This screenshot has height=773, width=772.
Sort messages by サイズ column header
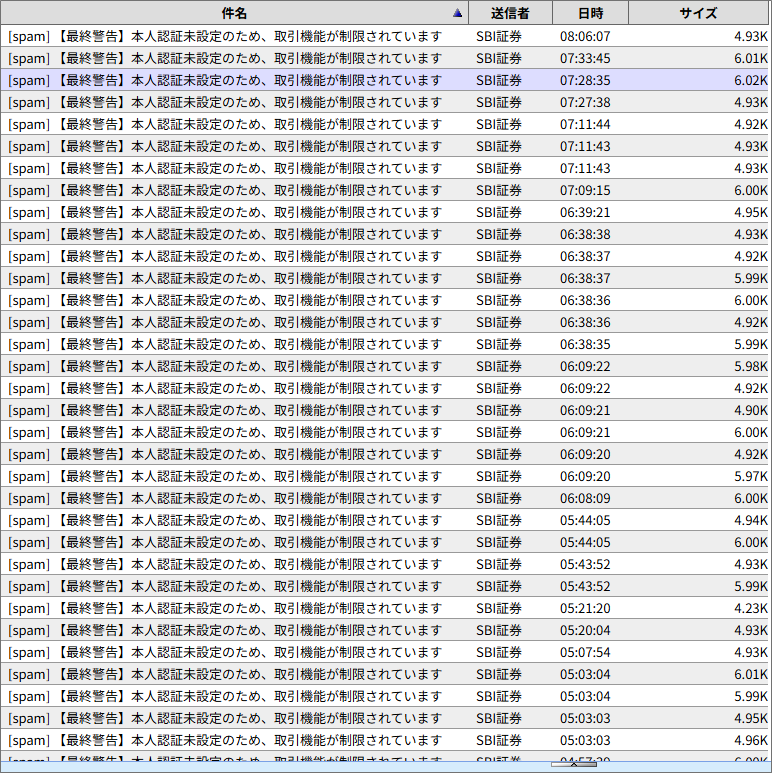(699, 13)
